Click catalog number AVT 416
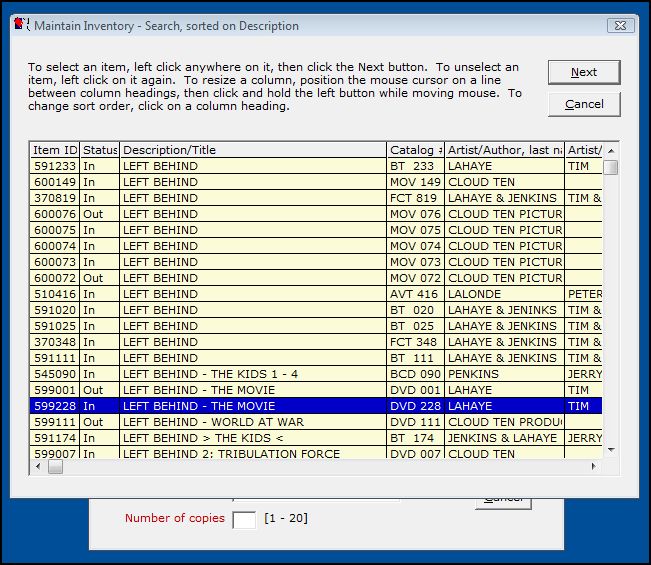The width and height of the screenshot is (651, 565). point(414,294)
